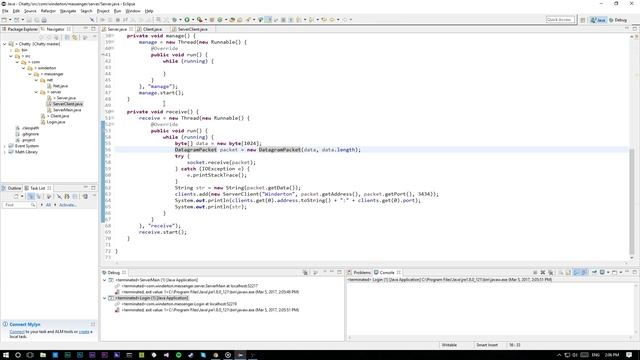Select the Package Explorer tab

(20, 29)
